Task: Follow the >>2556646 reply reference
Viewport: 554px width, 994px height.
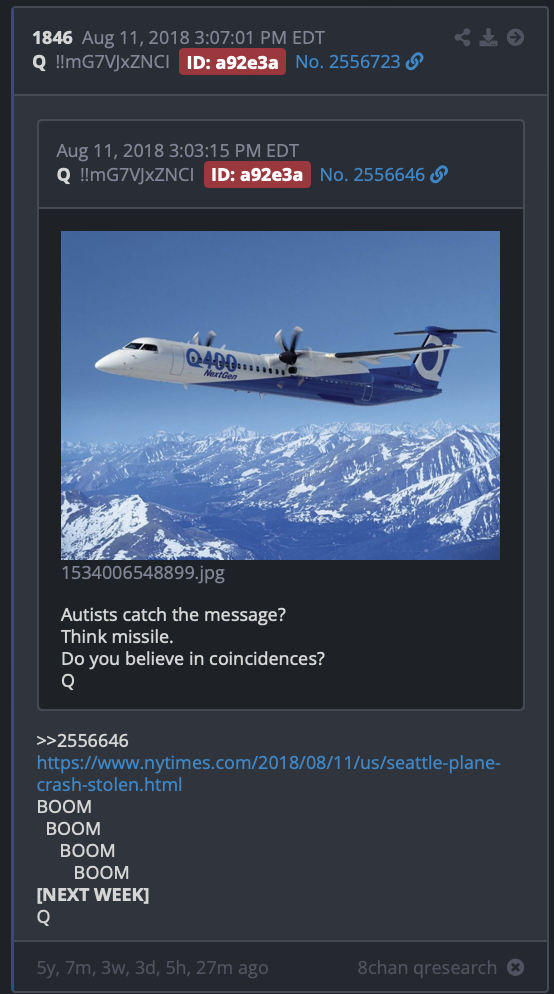Action: click(x=82, y=740)
